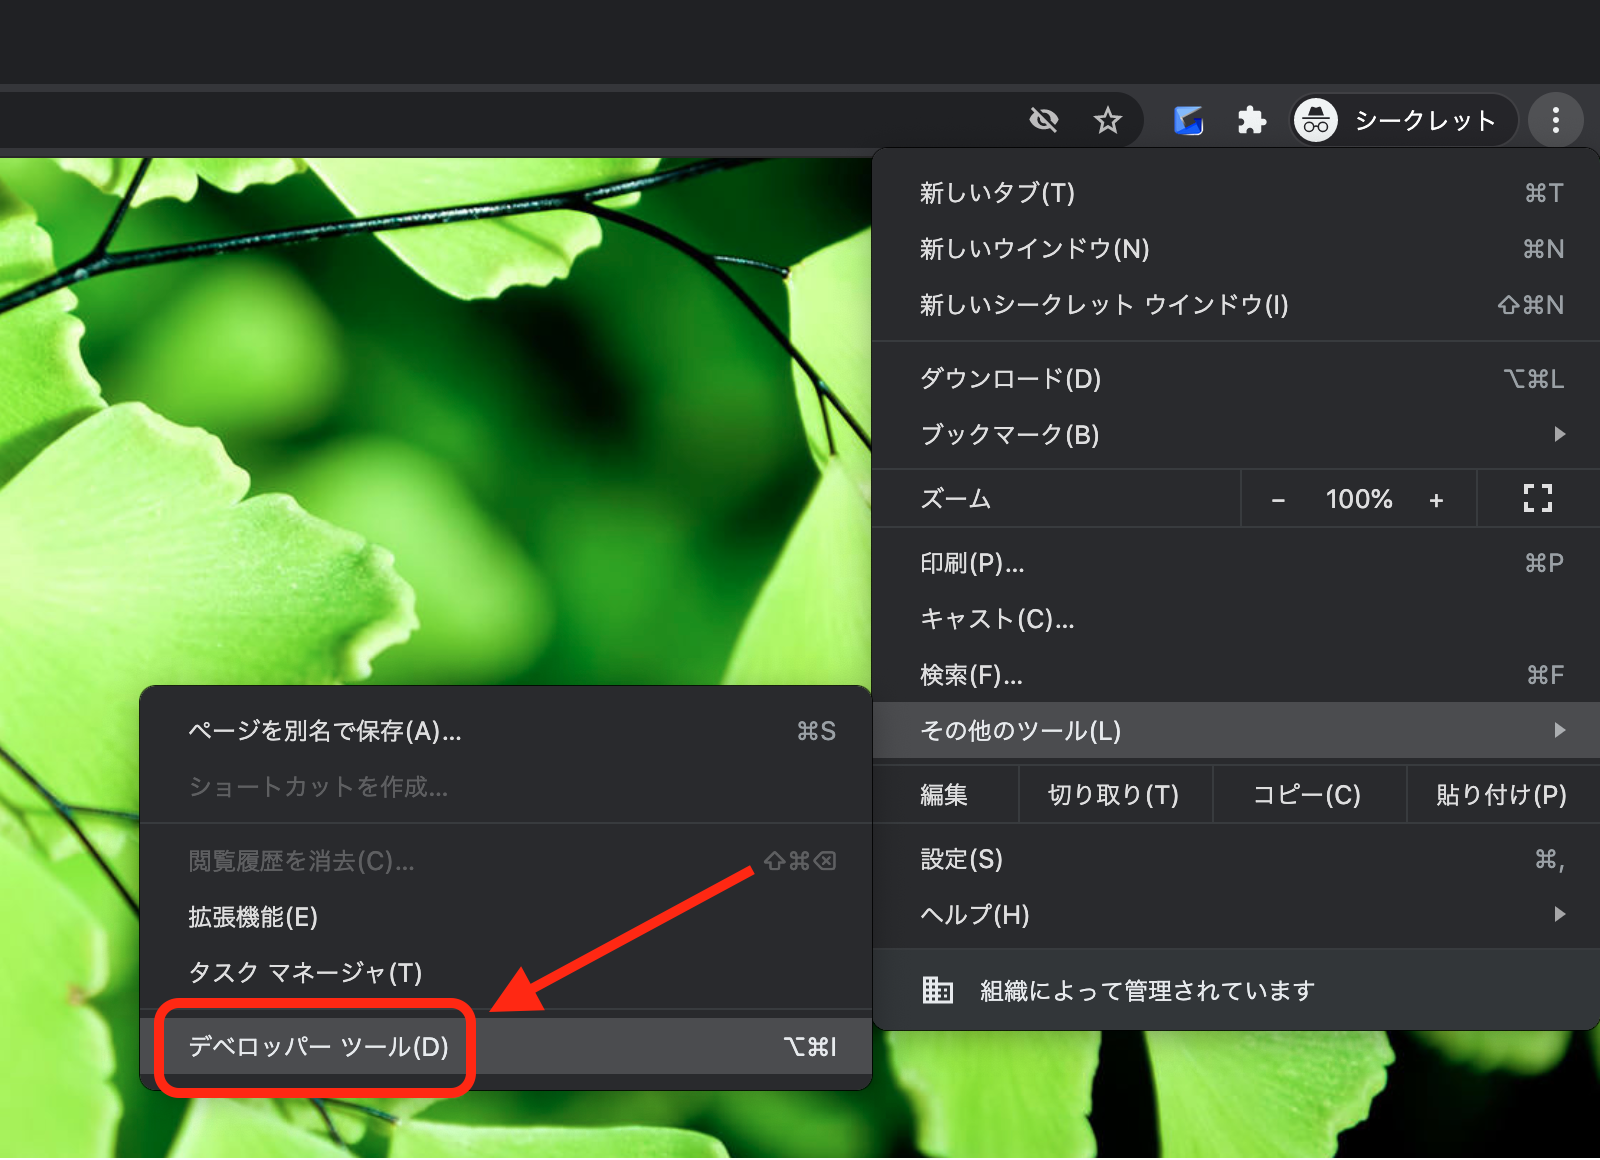Viewport: 1600px width, 1160px height.
Task: Click the organization building icon
Action: (x=937, y=990)
